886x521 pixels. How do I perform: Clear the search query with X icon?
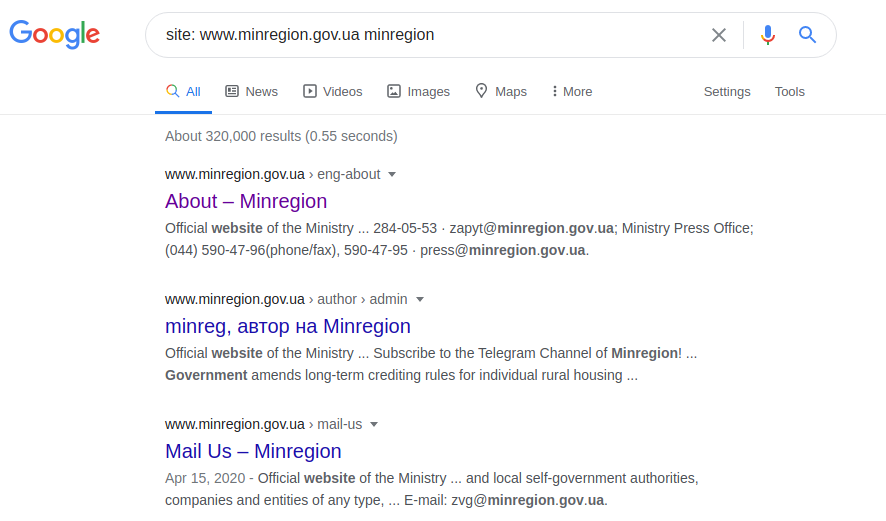[x=719, y=35]
